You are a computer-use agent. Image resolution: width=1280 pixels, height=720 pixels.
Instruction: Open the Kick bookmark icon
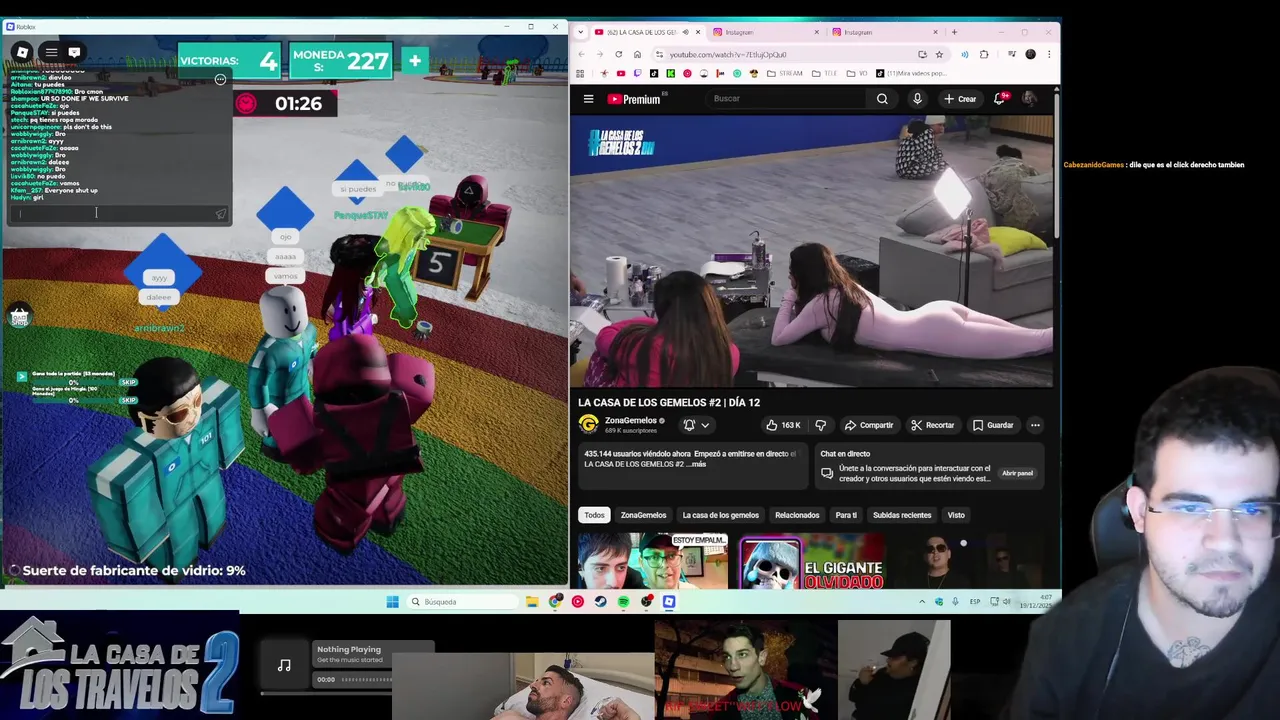click(671, 73)
